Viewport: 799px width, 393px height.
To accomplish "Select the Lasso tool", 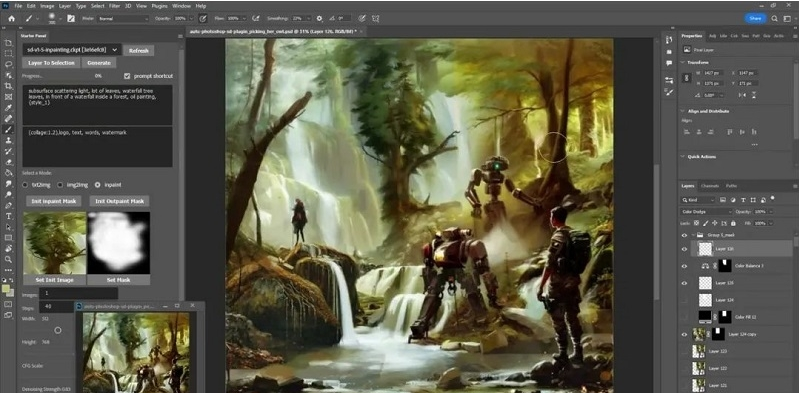I will click(x=9, y=64).
